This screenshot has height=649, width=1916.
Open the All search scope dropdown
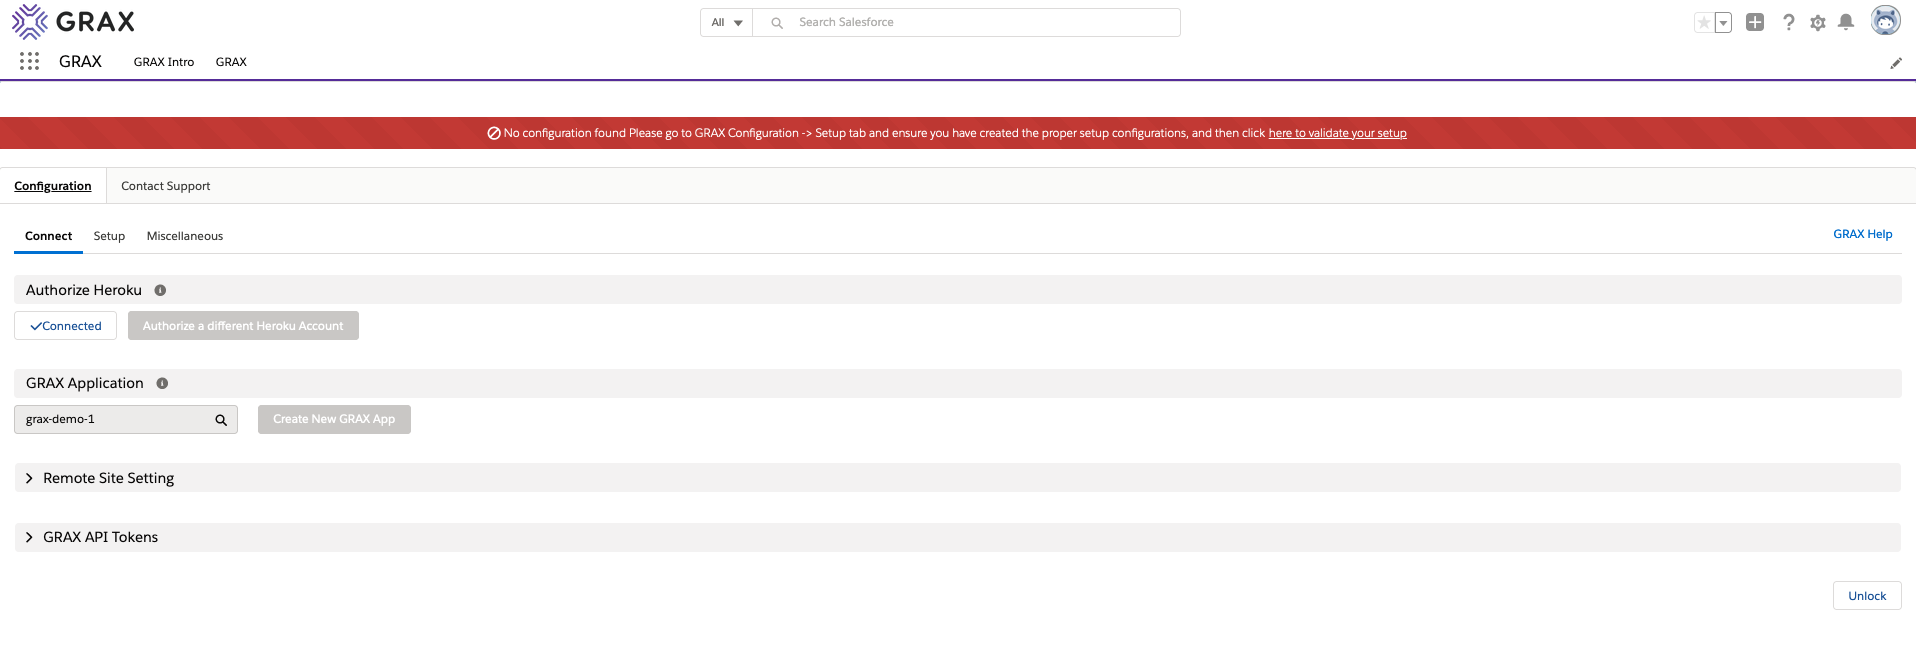(727, 22)
